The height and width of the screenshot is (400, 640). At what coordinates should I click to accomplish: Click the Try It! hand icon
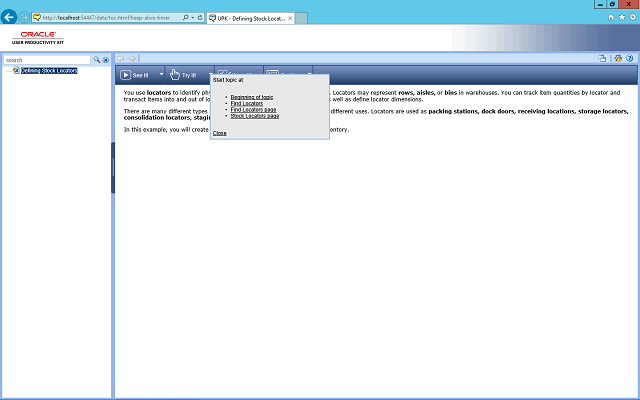(175, 75)
